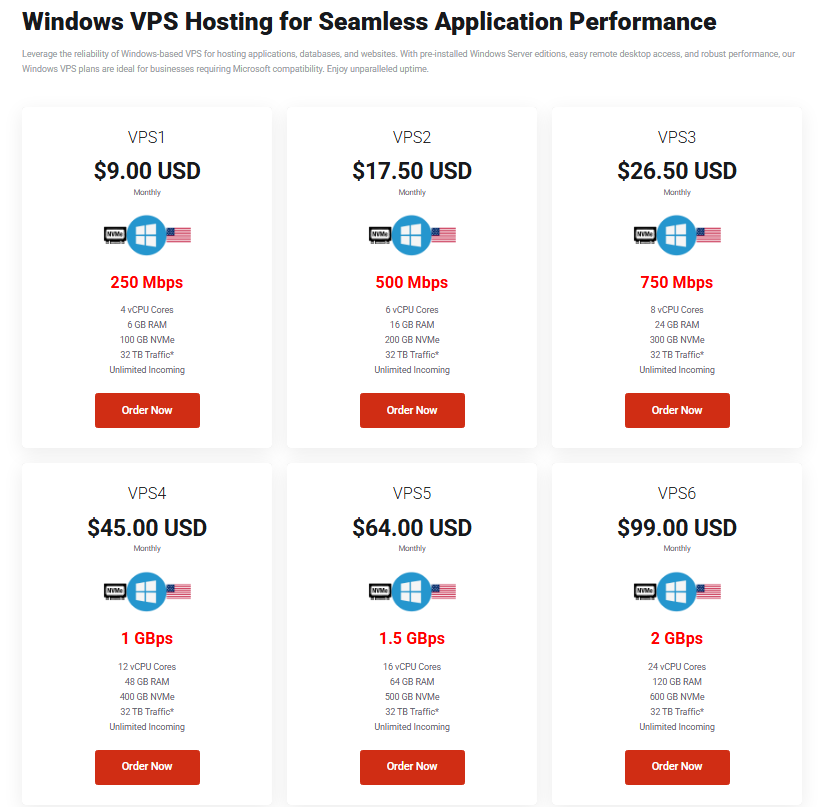Image resolution: width=819 pixels, height=807 pixels.
Task: Click the $99.00 USD price text
Action: tap(677, 528)
